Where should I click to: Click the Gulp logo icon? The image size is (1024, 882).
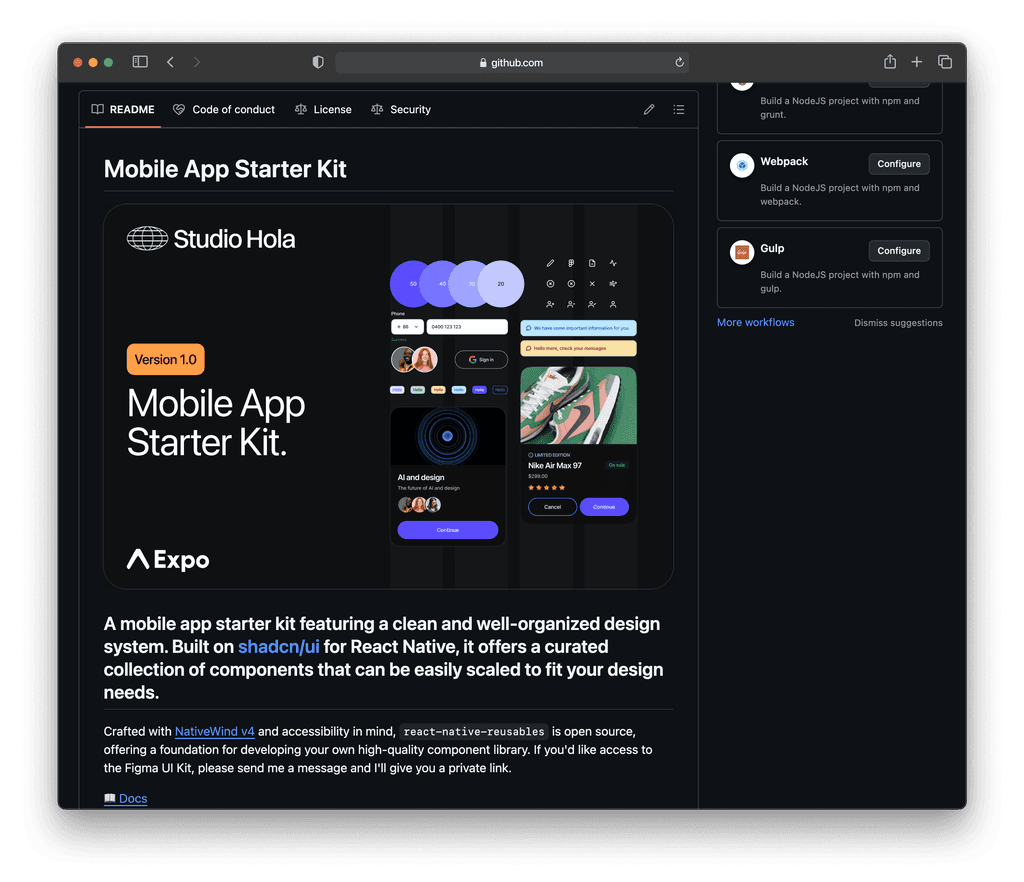(742, 252)
